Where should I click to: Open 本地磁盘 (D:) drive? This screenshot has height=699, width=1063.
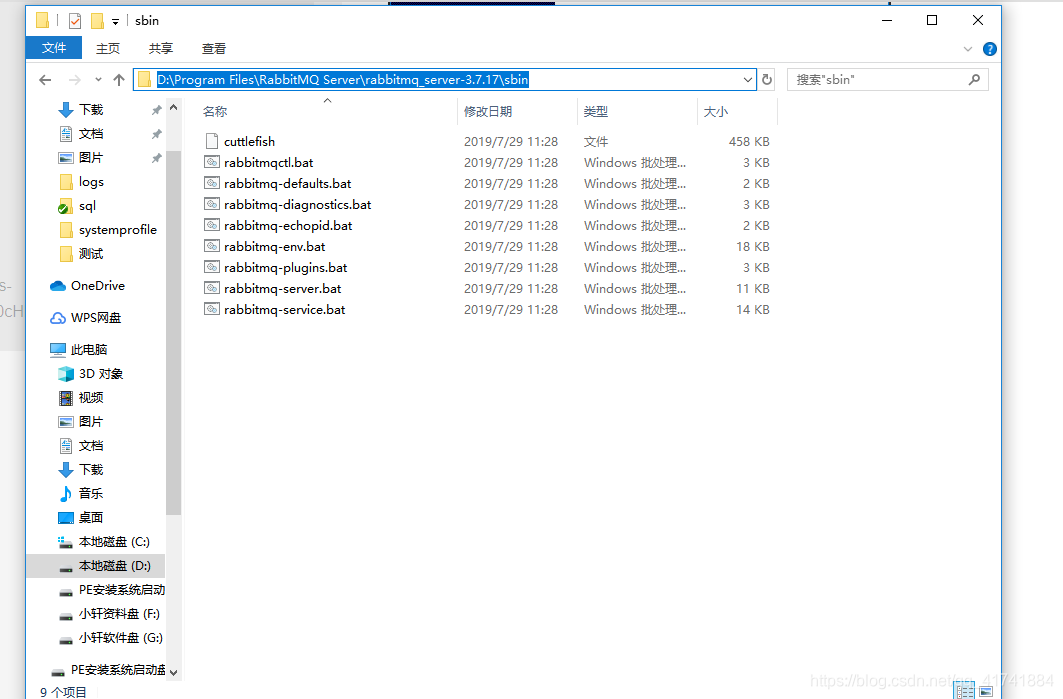[x=114, y=566]
